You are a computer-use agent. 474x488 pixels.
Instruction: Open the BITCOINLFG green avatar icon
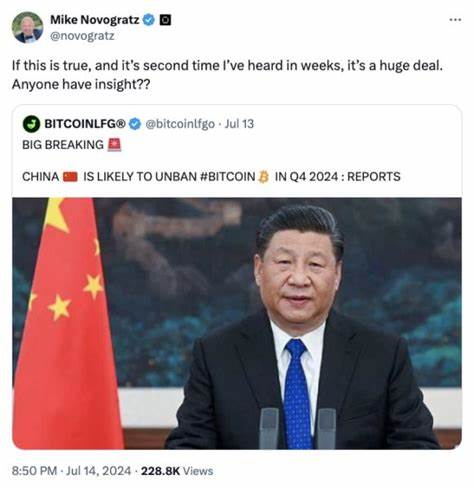[32, 124]
